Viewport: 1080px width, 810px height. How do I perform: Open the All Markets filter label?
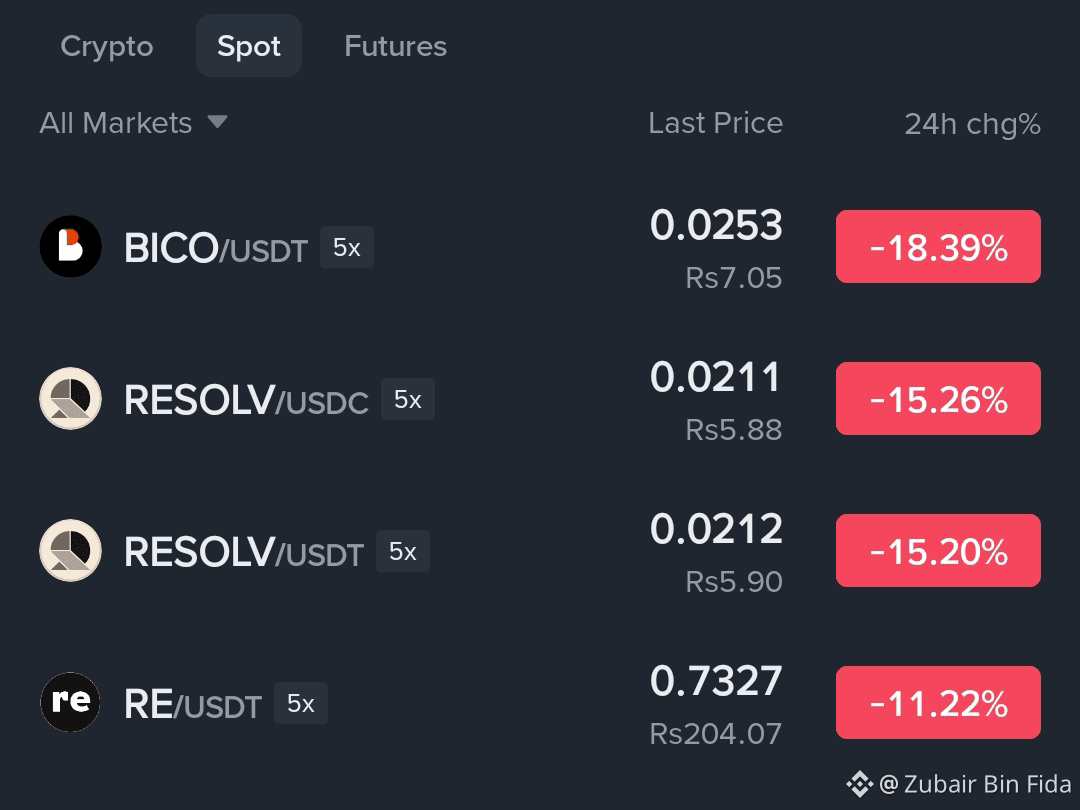116,123
